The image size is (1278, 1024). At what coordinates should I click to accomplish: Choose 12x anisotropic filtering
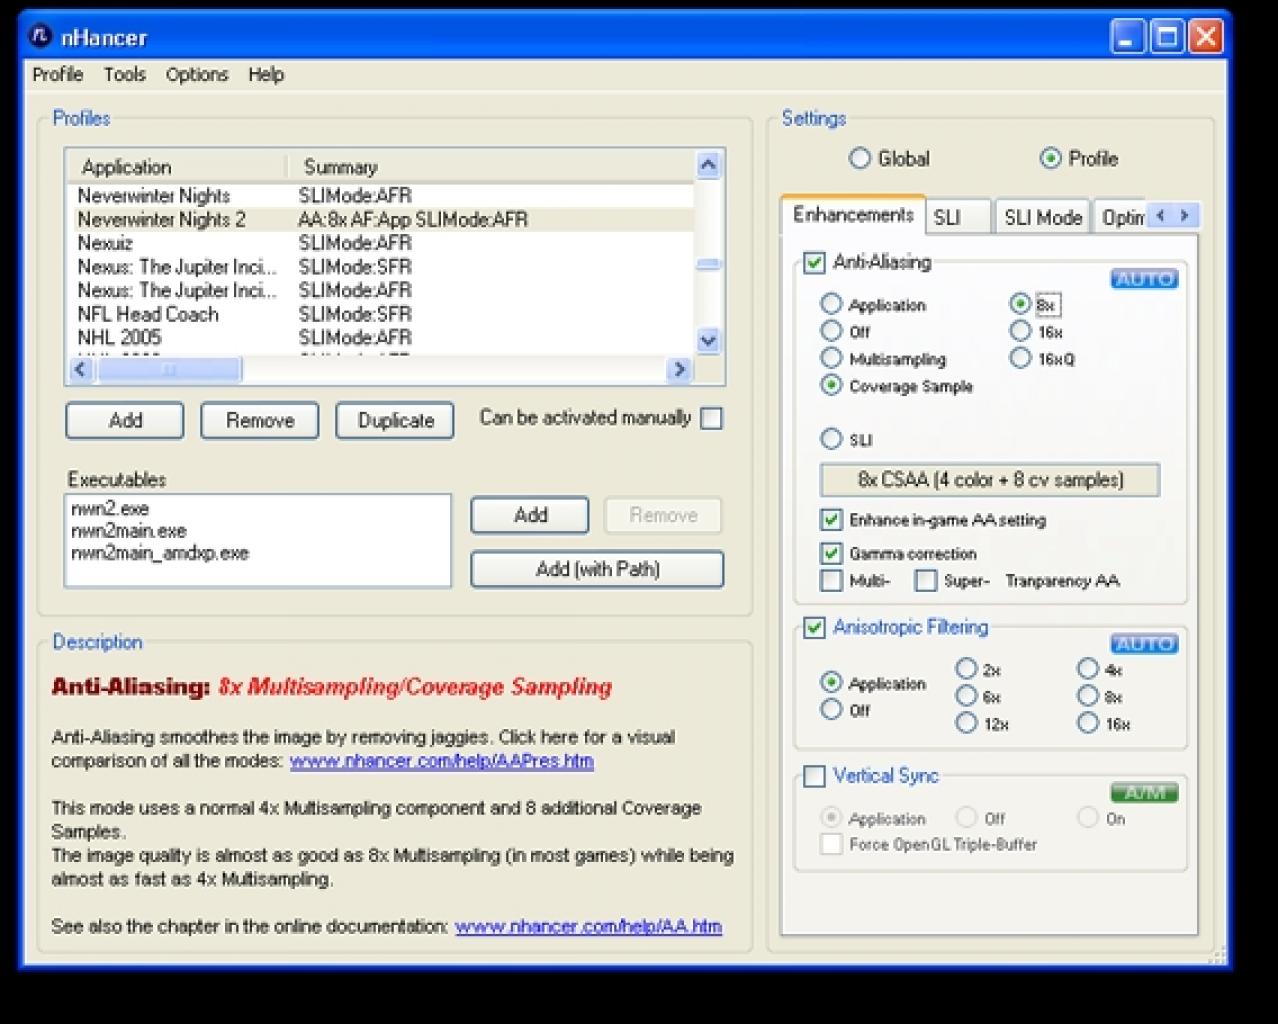(966, 722)
